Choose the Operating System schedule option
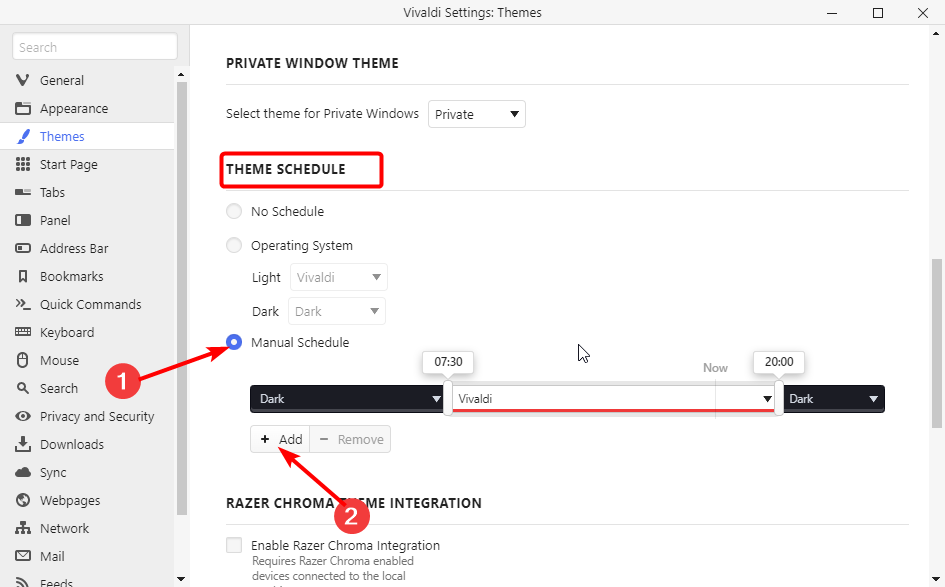Screen dimensions: 945x587 [234, 245]
